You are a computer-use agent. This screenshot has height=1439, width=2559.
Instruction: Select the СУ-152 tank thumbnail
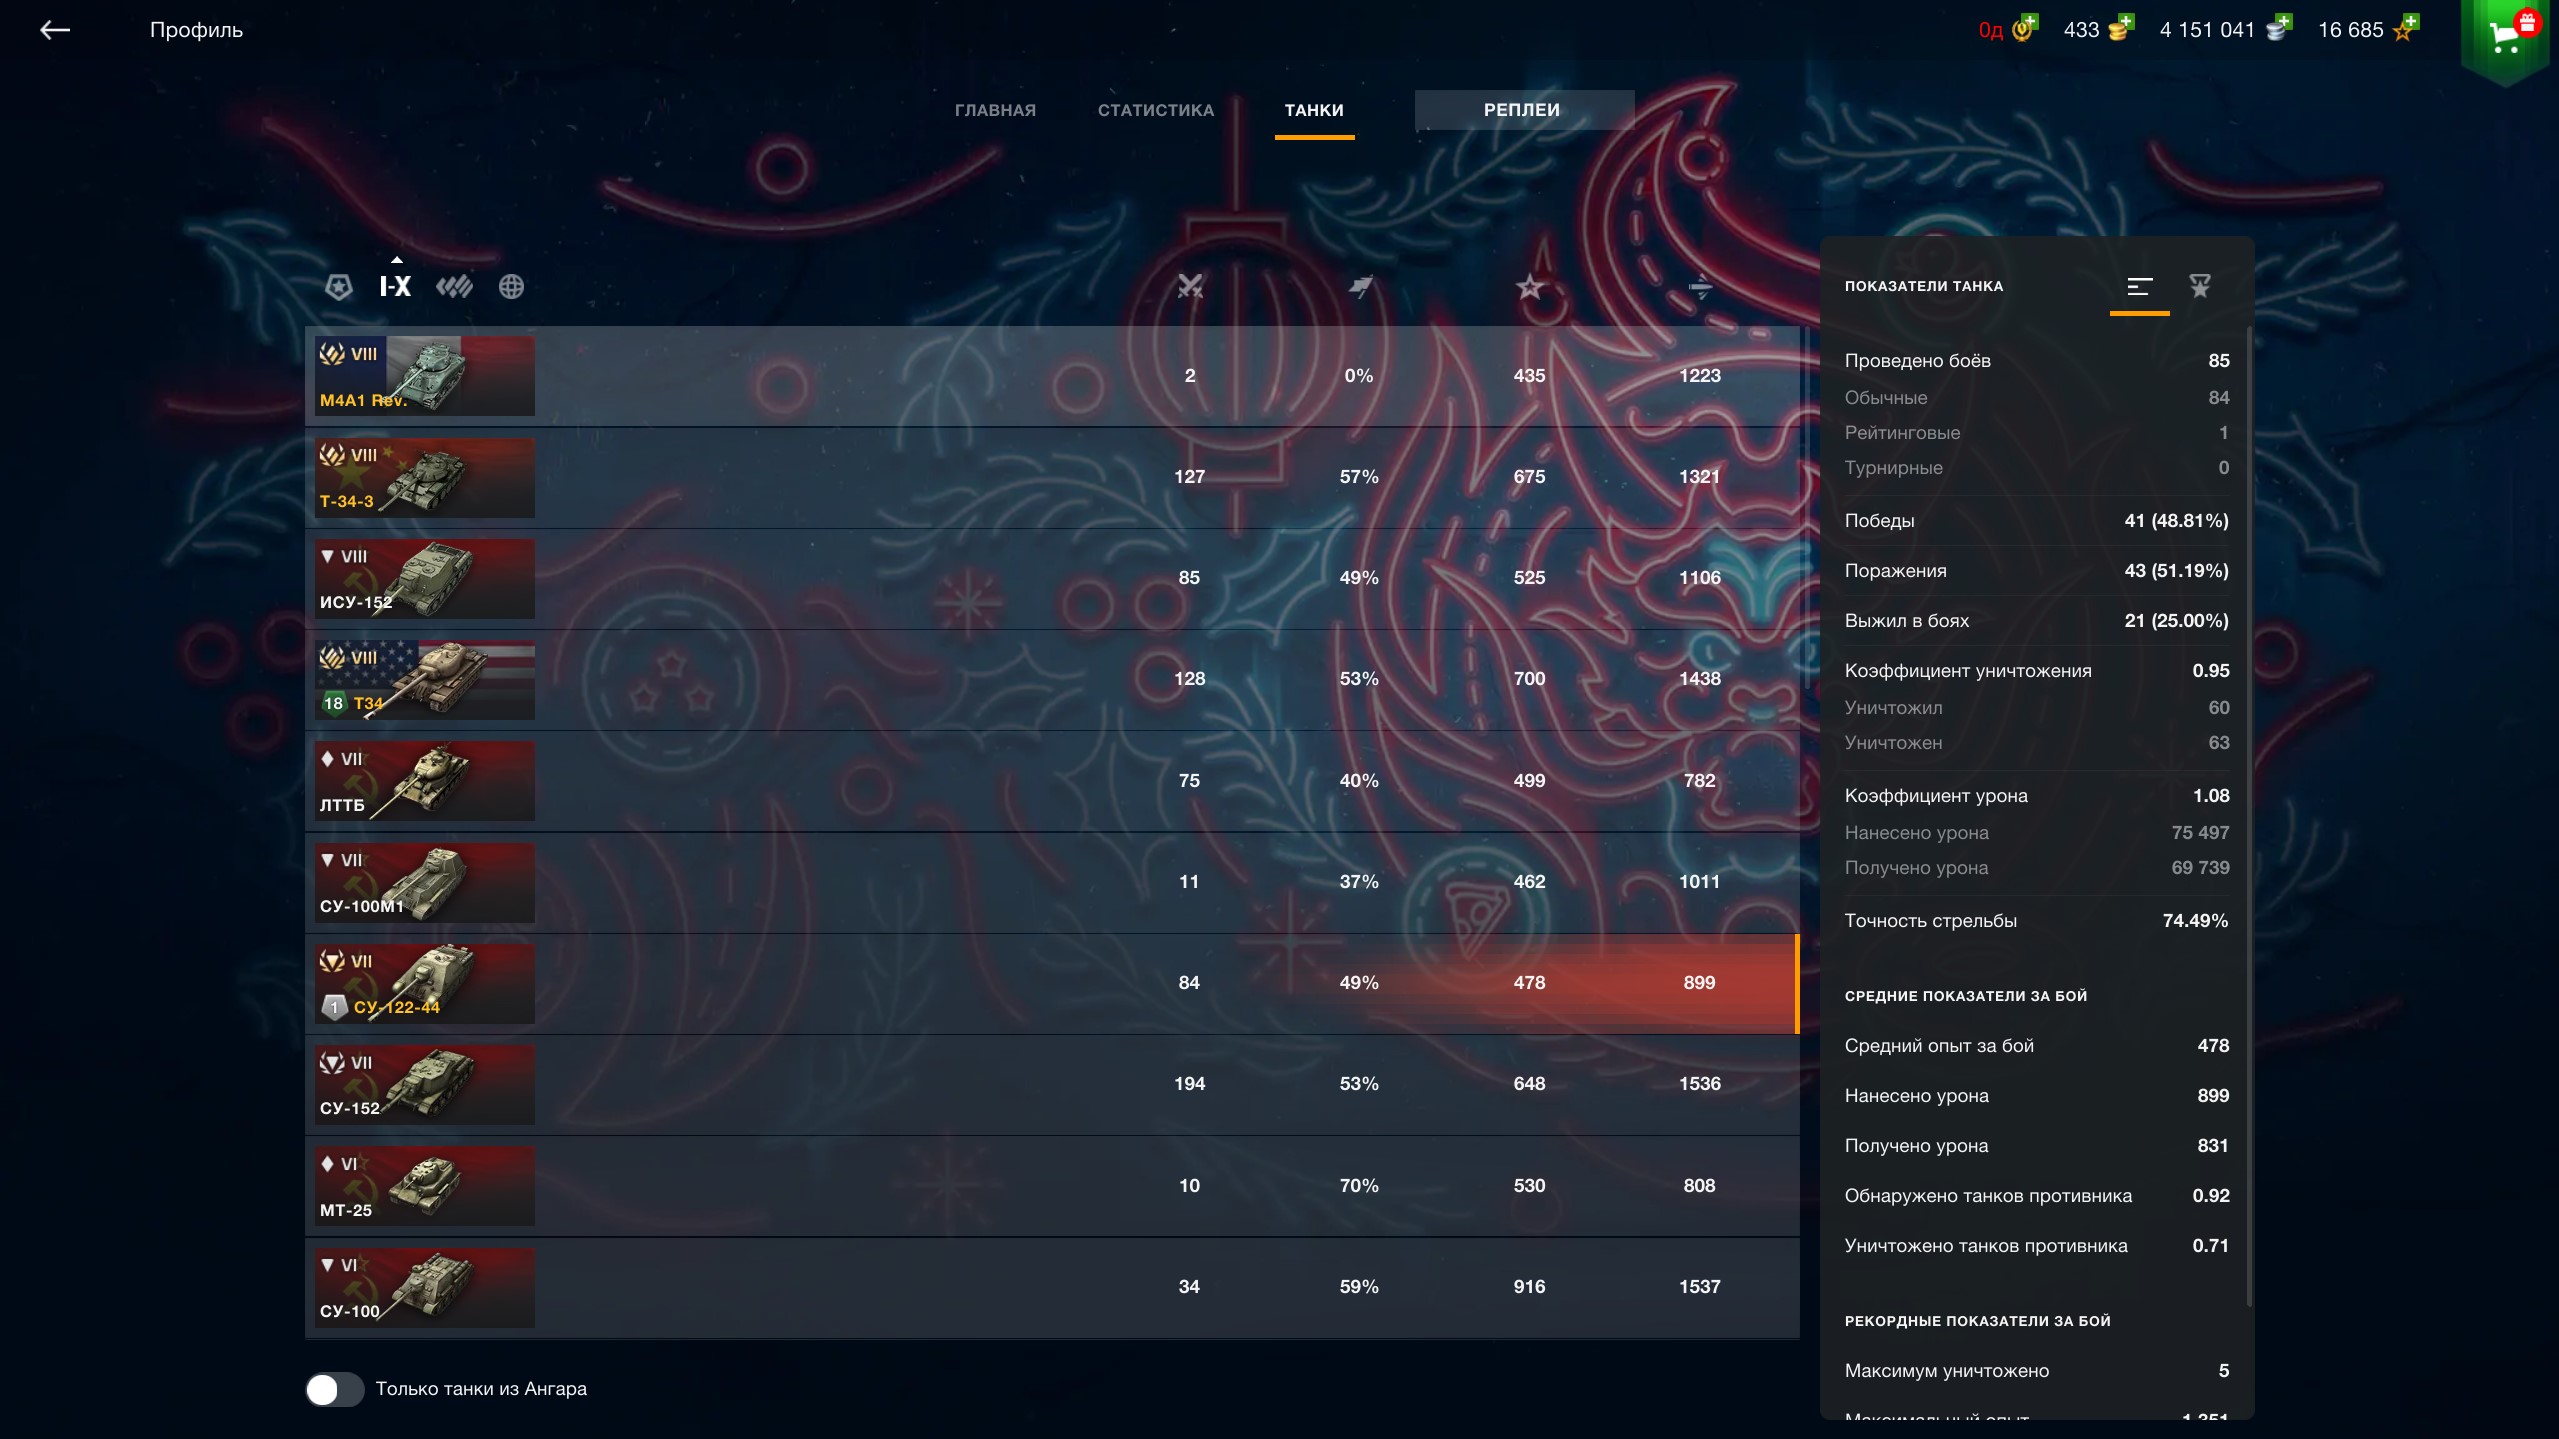coord(425,1085)
